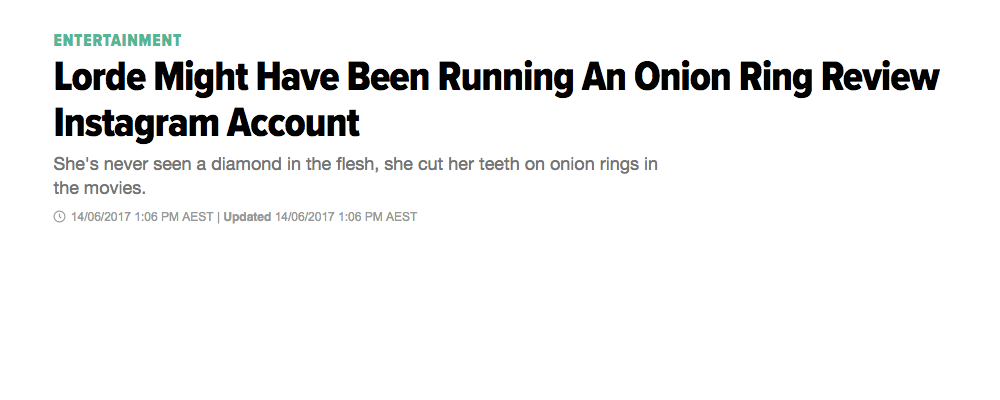Viewport: 1000px width, 400px height.
Task: Click the first 14/06/2017 publish date
Action: pos(101,217)
